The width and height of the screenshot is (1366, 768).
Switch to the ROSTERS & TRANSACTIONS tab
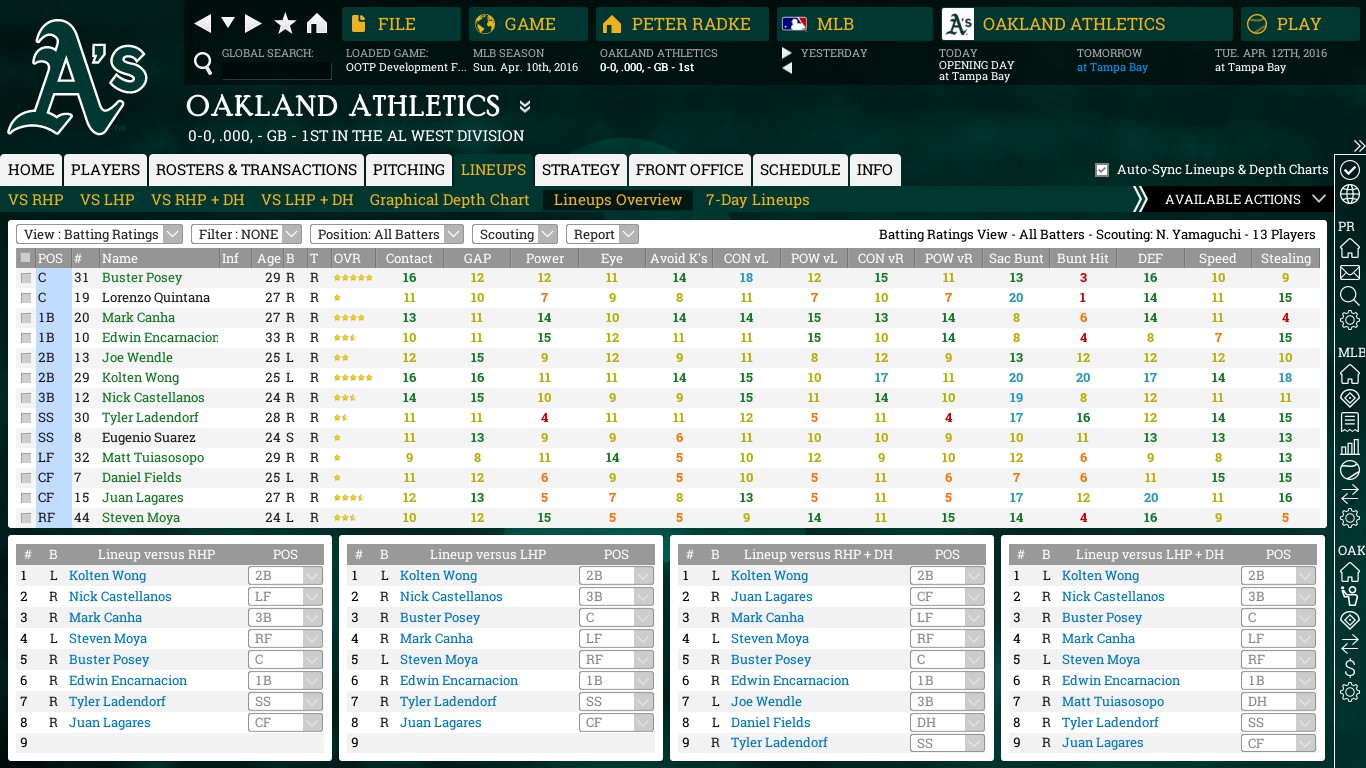pos(257,170)
